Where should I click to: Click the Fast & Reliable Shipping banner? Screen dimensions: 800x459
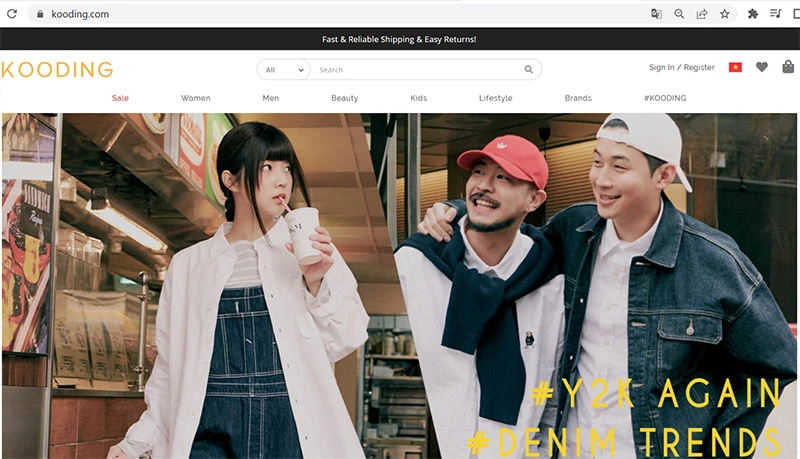click(x=399, y=39)
